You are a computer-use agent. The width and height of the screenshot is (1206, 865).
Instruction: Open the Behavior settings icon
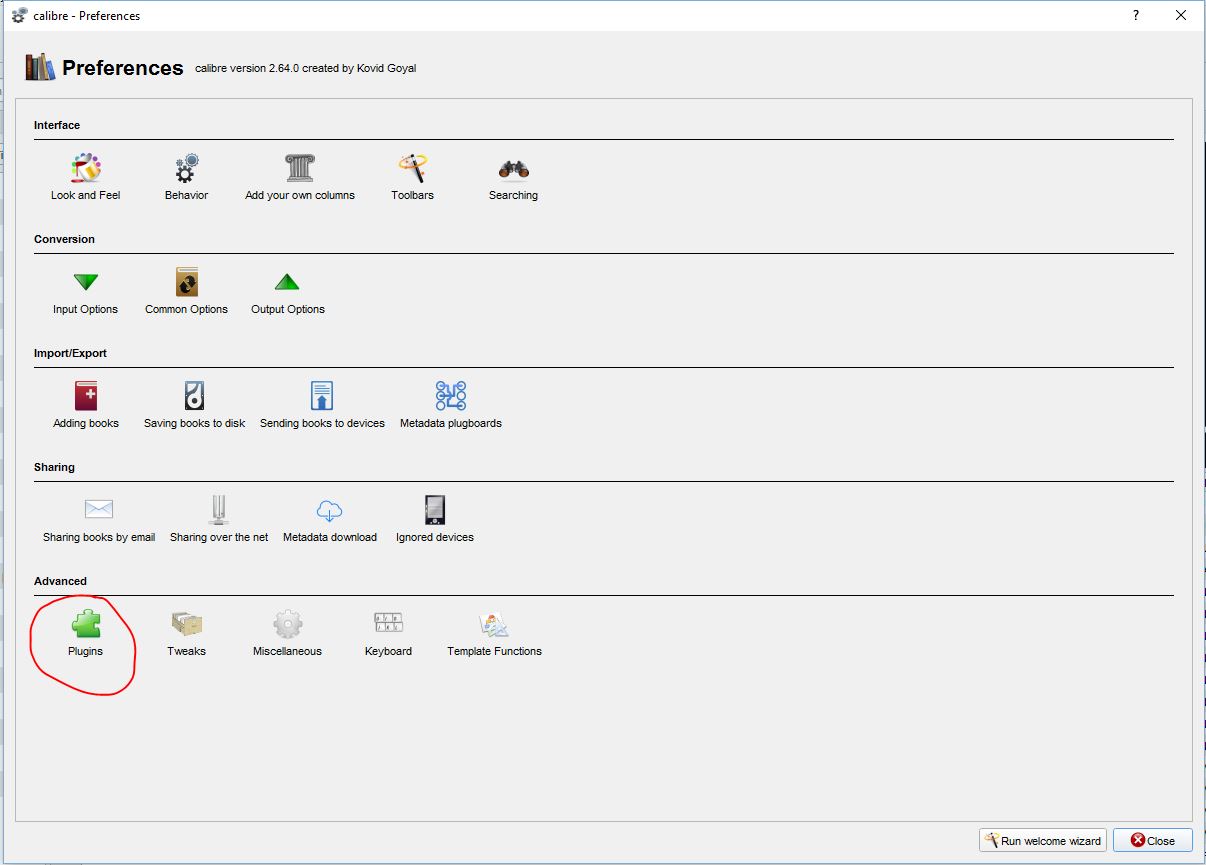click(187, 178)
